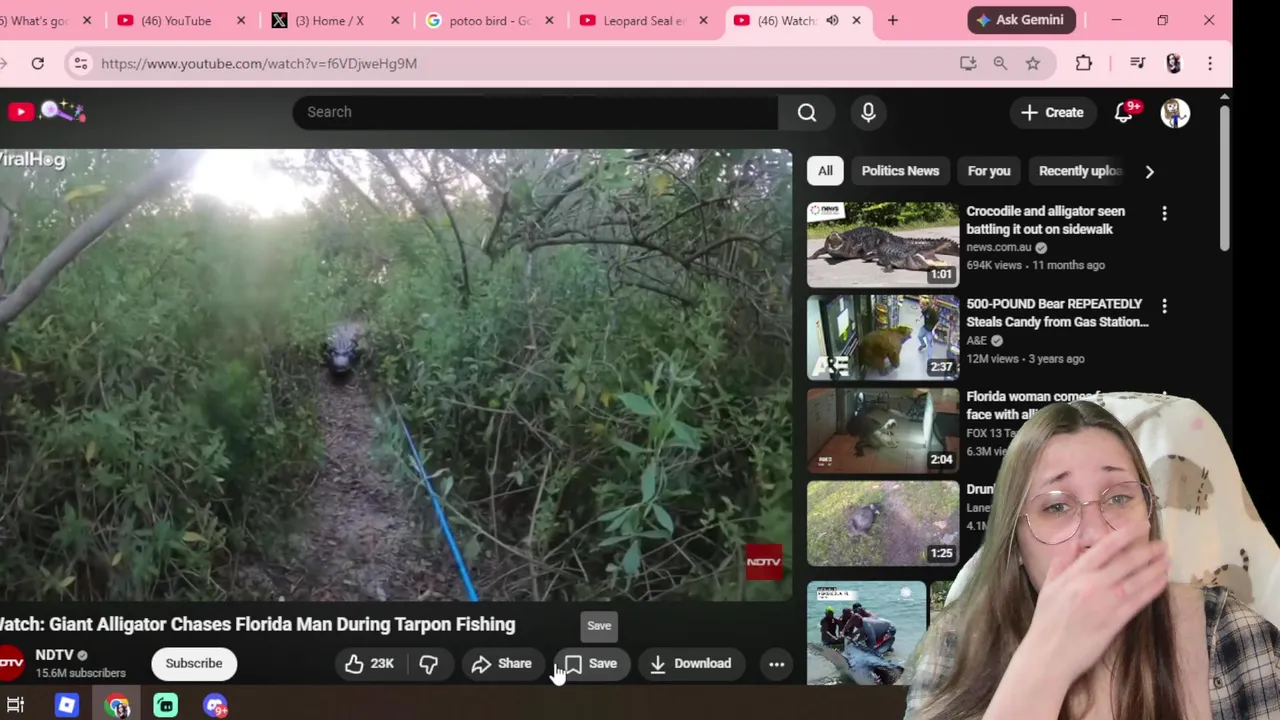Open Crocodile and alligator battling video title
The height and width of the screenshot is (720, 1280).
coord(1045,220)
